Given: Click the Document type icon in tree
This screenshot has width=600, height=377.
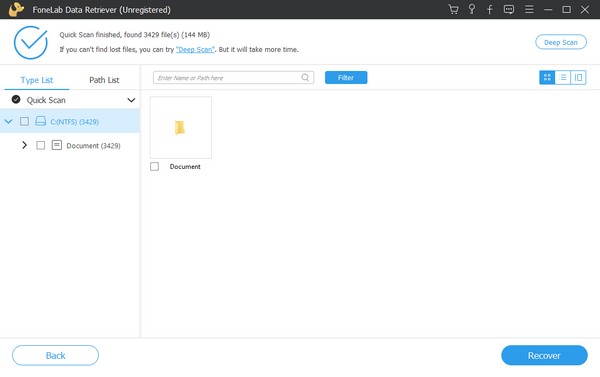Looking at the screenshot, I should point(57,145).
